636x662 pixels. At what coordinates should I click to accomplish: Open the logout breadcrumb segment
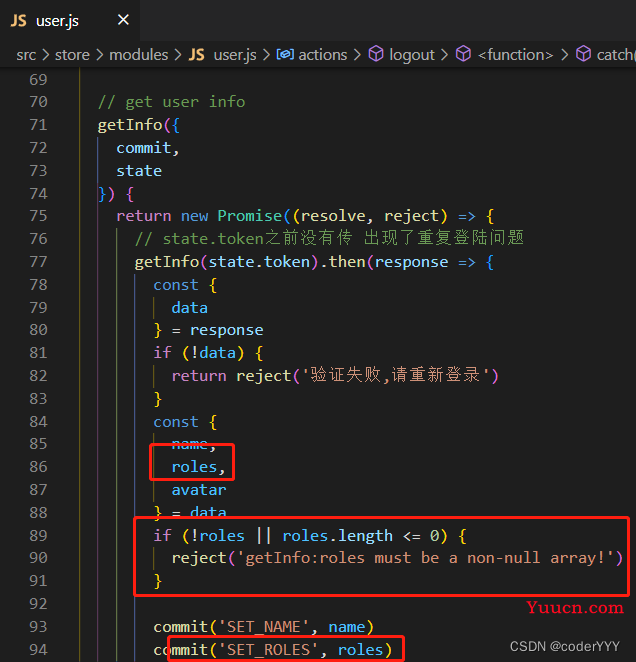[412, 55]
